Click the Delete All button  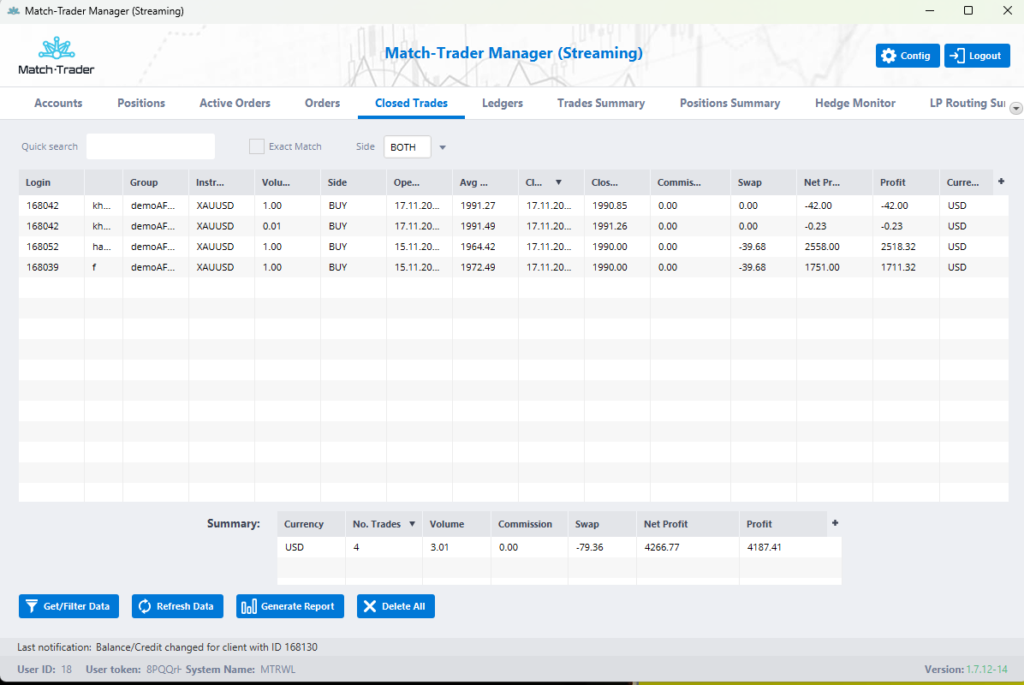point(396,606)
